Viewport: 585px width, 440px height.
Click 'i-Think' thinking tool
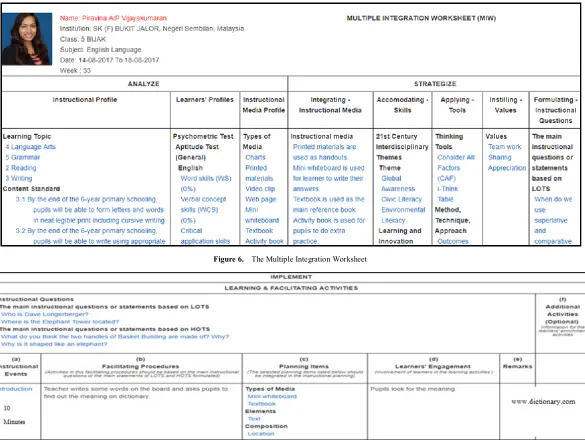click(448, 189)
